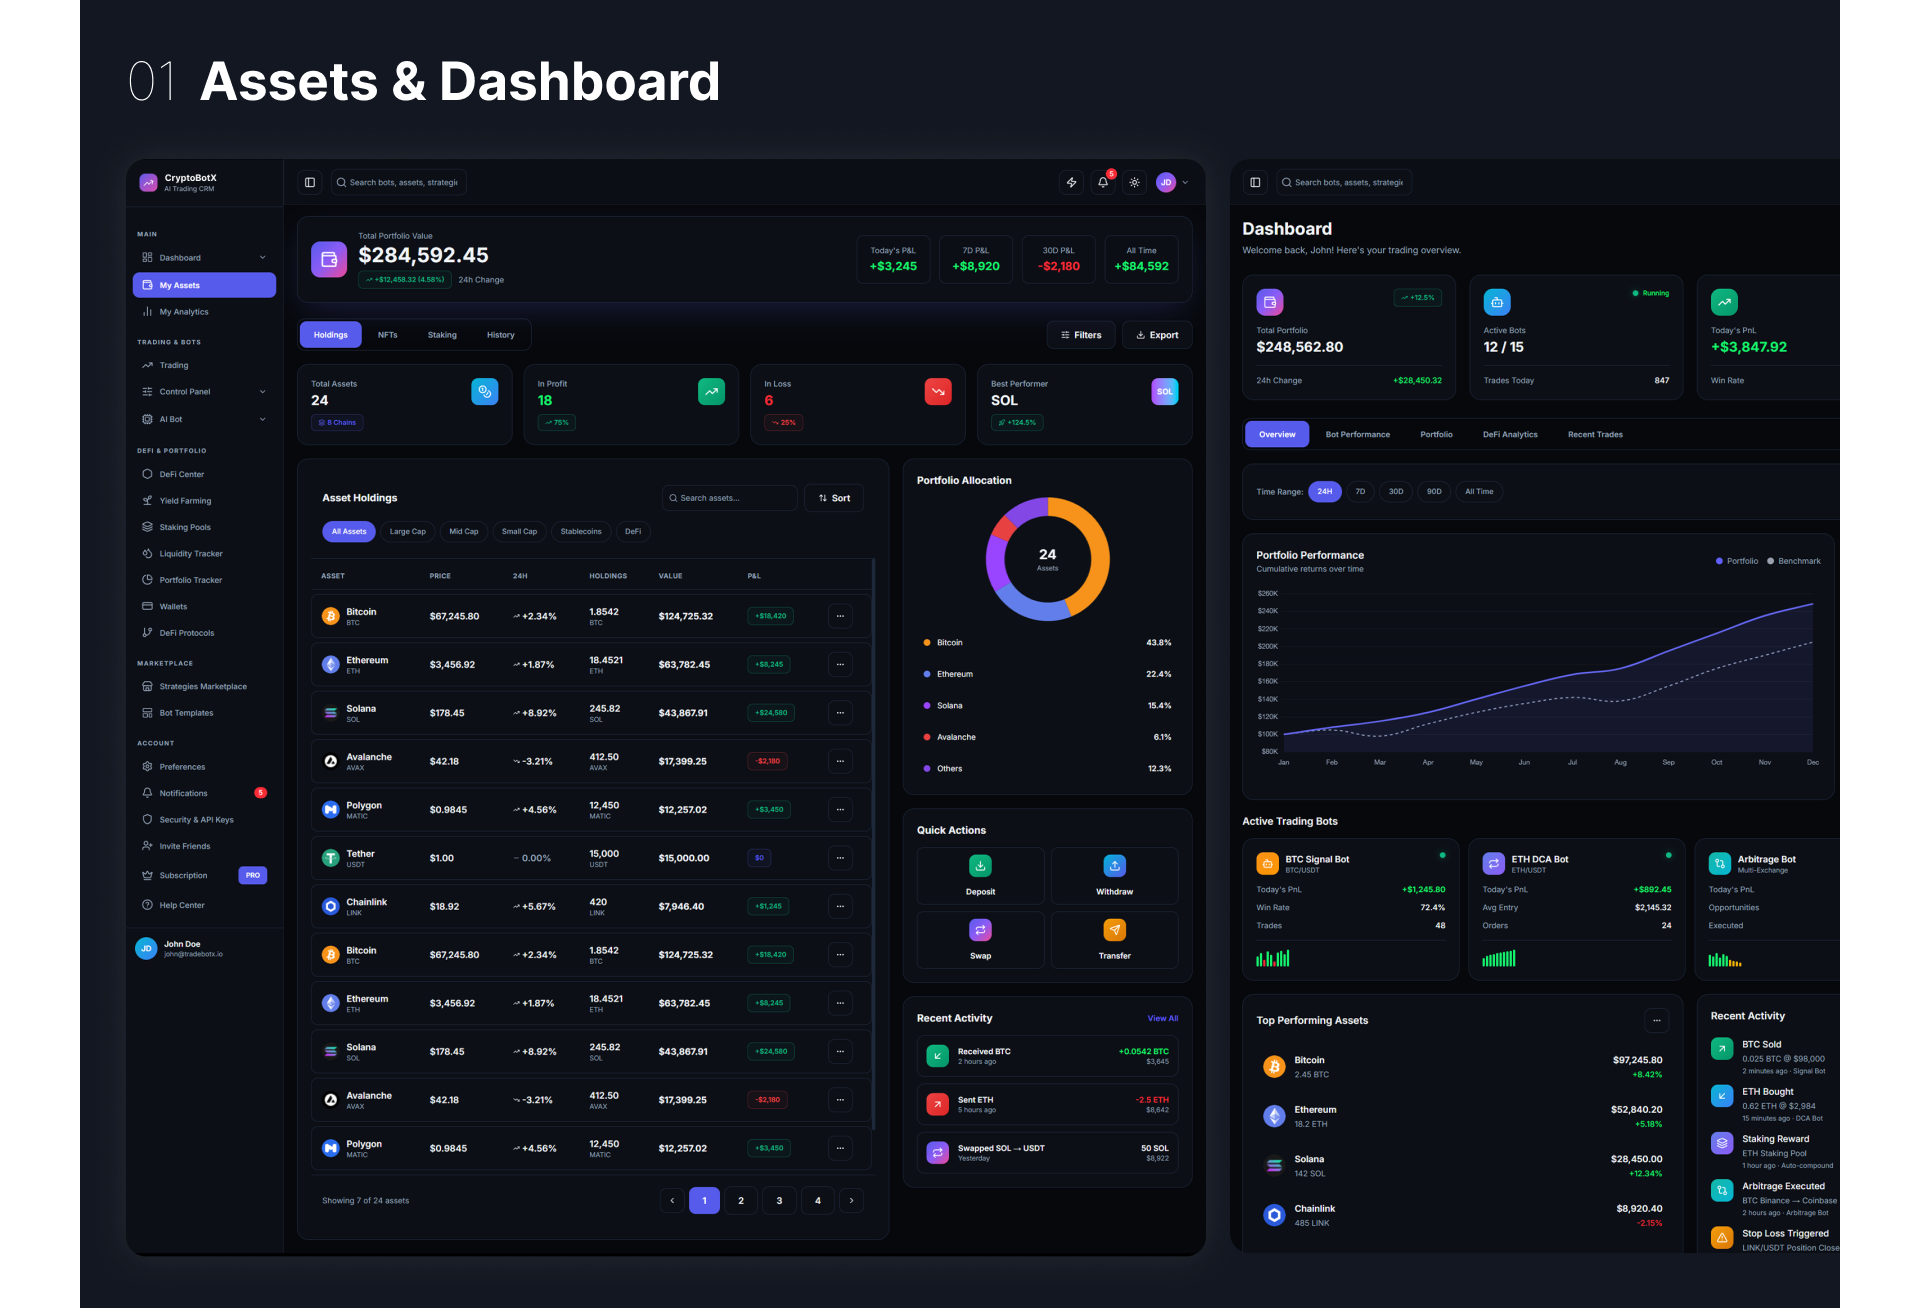The width and height of the screenshot is (1920, 1308).
Task: Select the Mid Cap filter chip
Action: (x=464, y=532)
